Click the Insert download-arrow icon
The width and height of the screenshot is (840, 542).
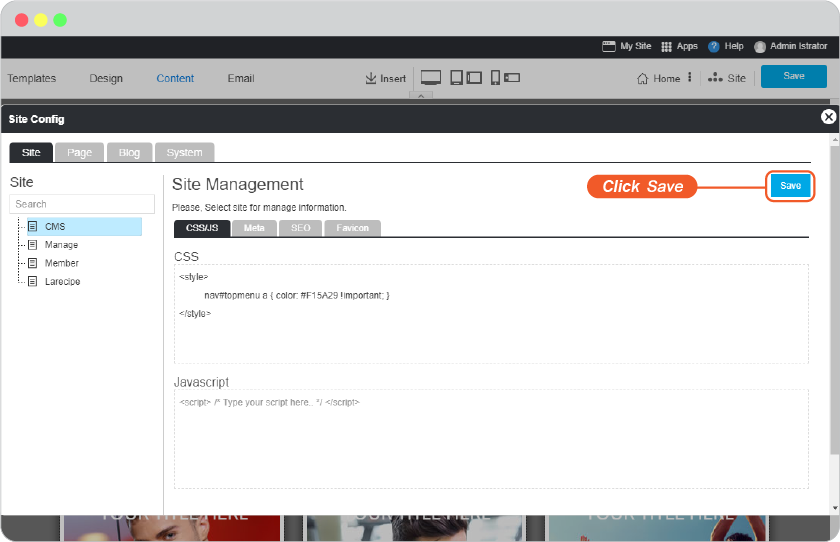pos(371,78)
